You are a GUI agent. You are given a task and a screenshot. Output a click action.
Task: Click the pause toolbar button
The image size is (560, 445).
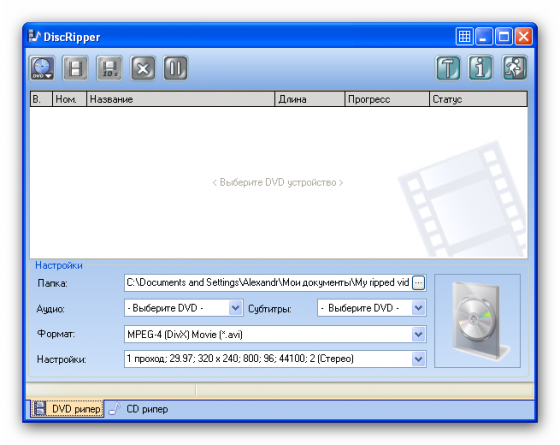(175, 68)
